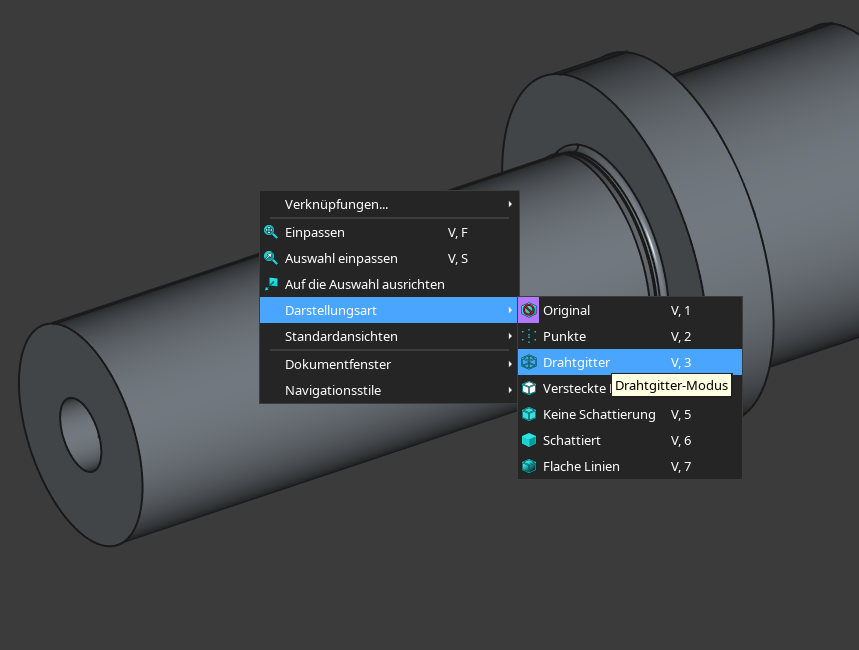This screenshot has width=859, height=650.
Task: Click the Original display mode icon
Action: pyautogui.click(x=529, y=310)
